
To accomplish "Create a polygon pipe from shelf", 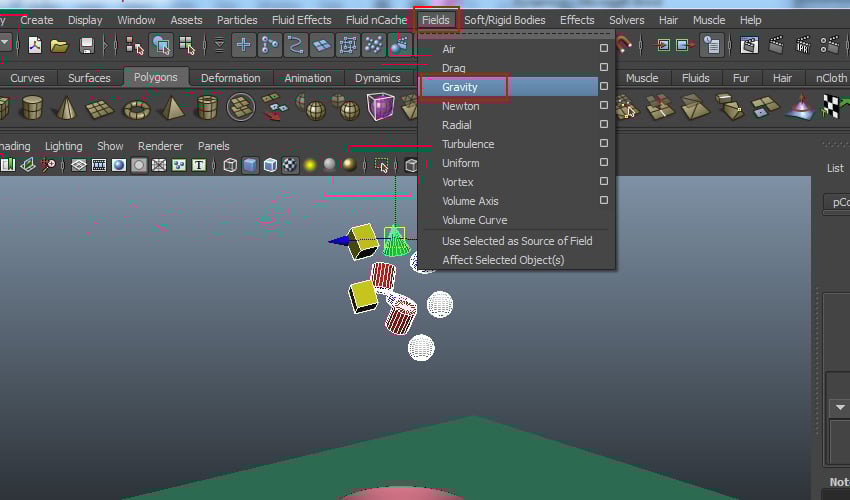I will (x=207, y=107).
